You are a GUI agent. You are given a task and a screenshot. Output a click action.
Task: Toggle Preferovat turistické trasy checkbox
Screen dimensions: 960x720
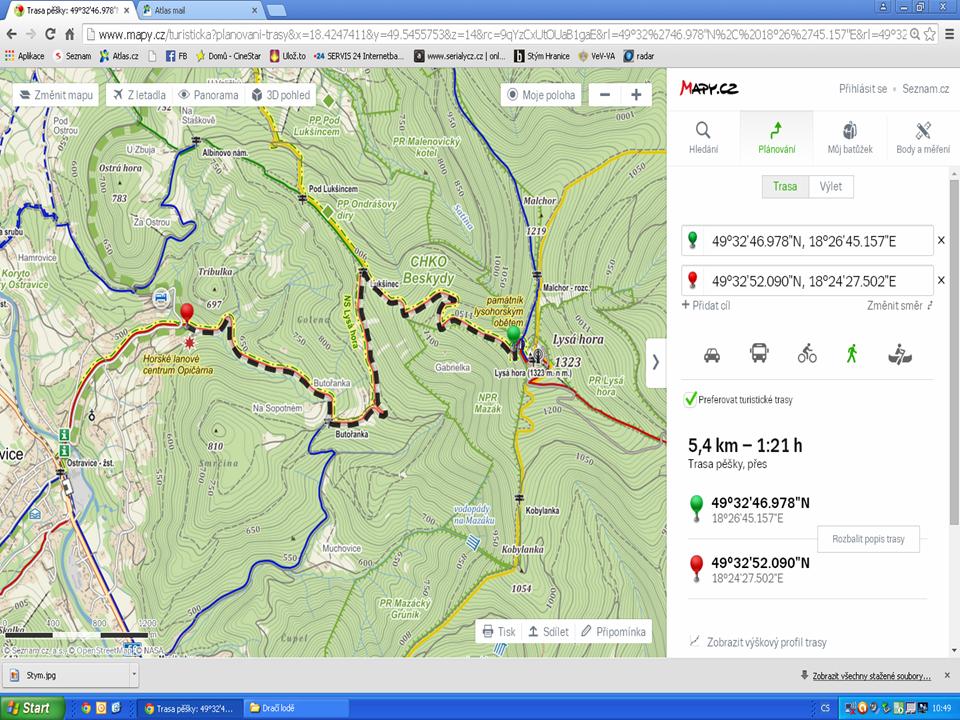tap(690, 399)
